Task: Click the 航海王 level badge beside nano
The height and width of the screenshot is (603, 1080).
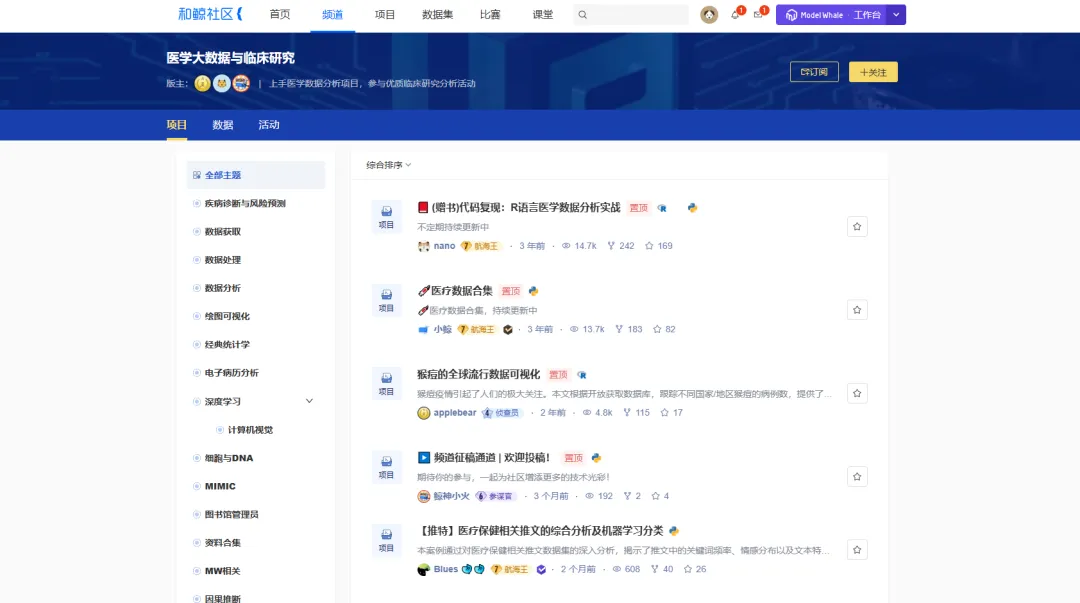Action: (478, 245)
